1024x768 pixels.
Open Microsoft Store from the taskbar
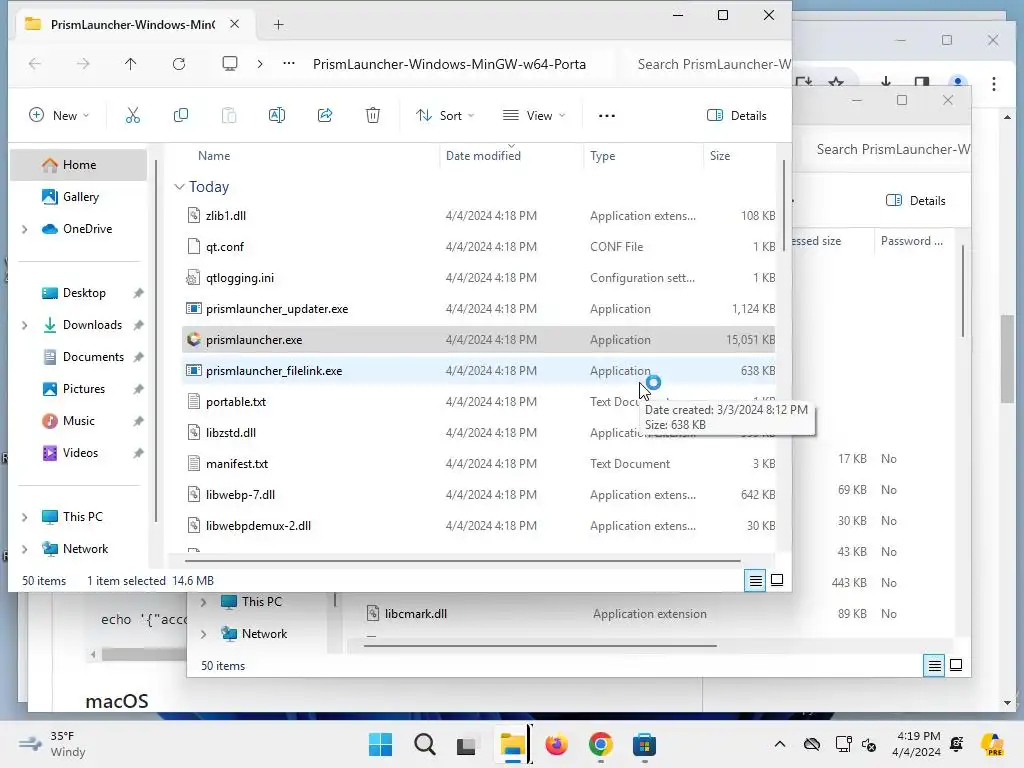tap(644, 744)
